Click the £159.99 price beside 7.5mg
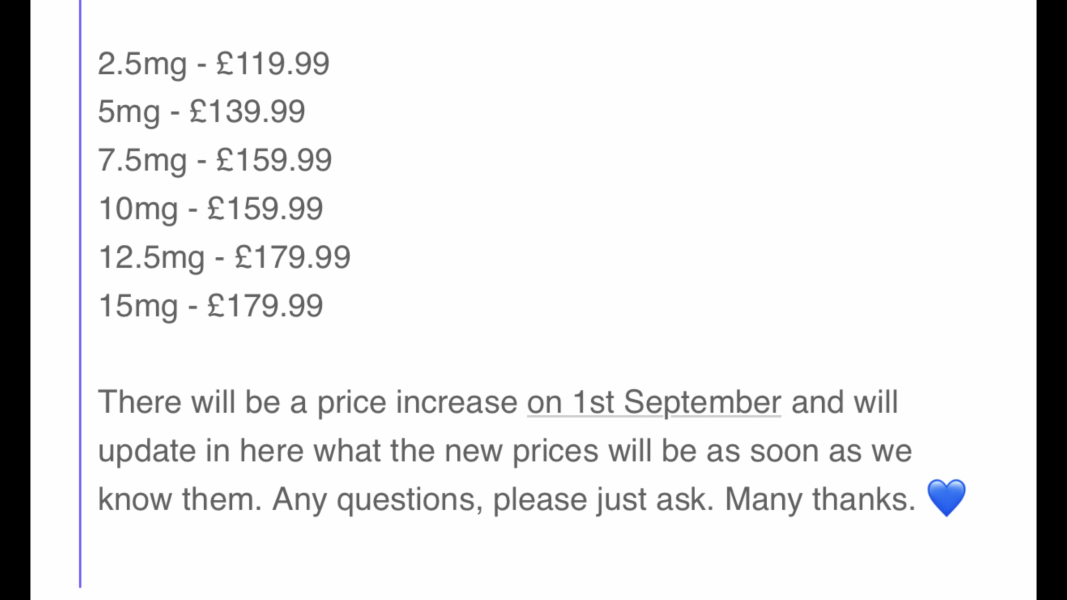The width and height of the screenshot is (1067, 600). [274, 160]
